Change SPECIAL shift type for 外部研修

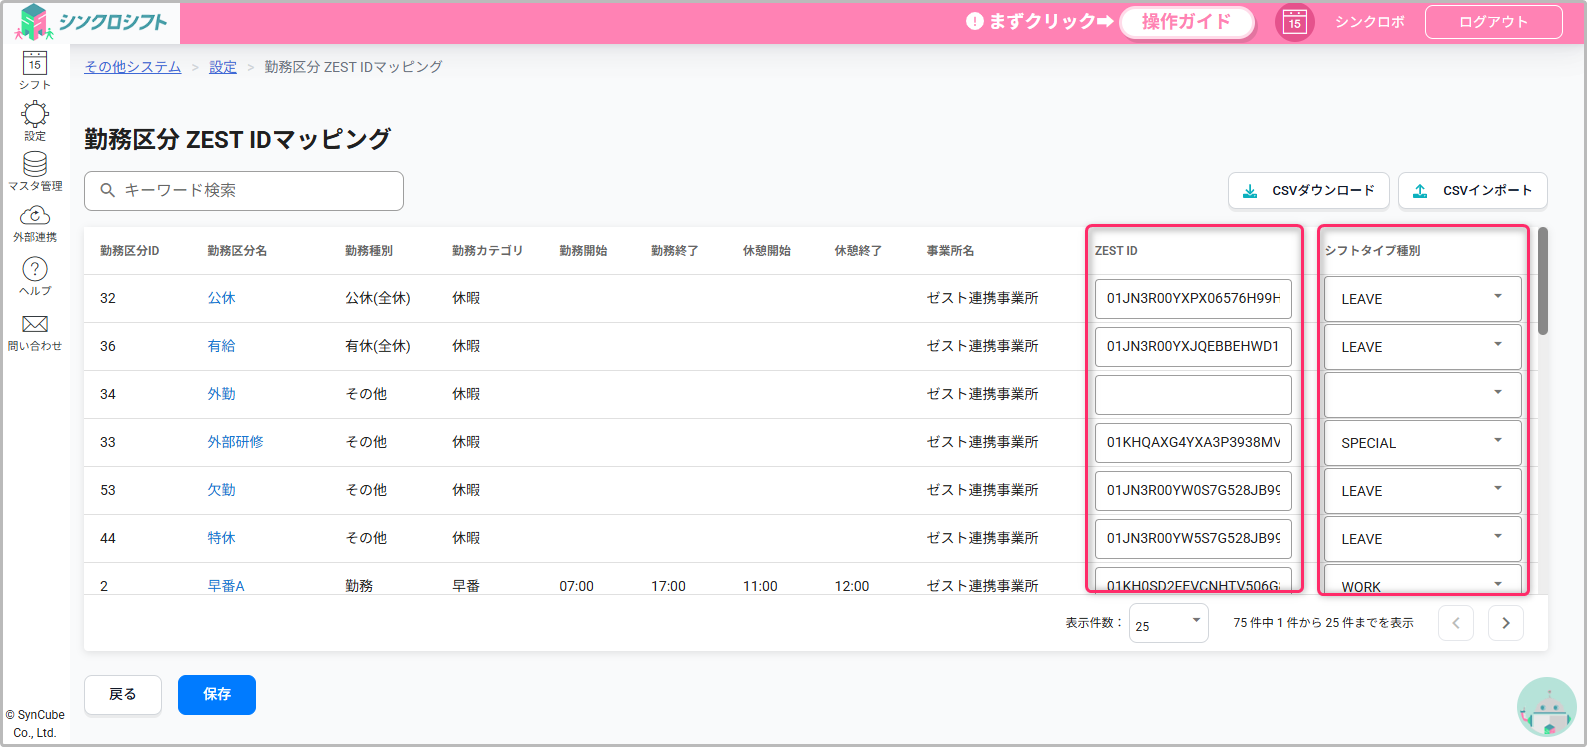pos(1422,443)
